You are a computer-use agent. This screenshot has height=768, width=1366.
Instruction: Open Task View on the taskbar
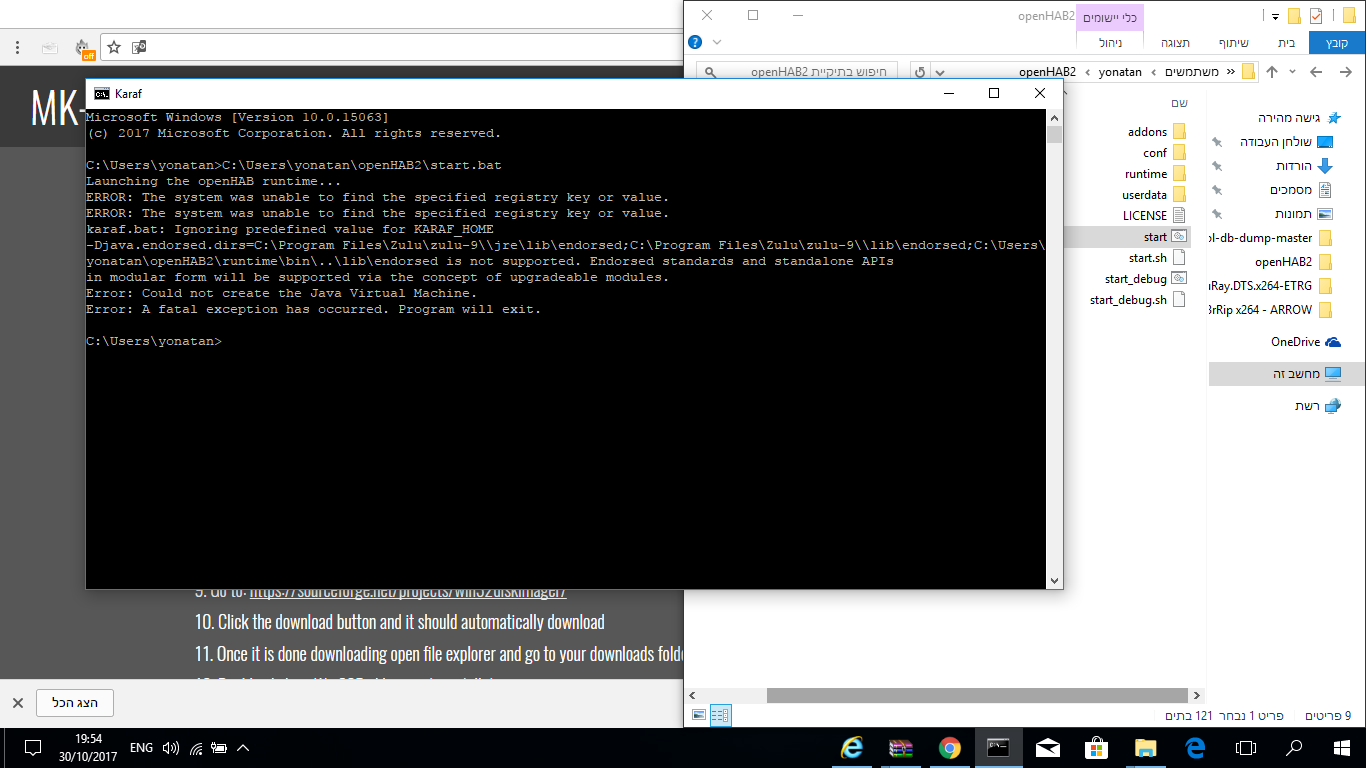(1245, 748)
